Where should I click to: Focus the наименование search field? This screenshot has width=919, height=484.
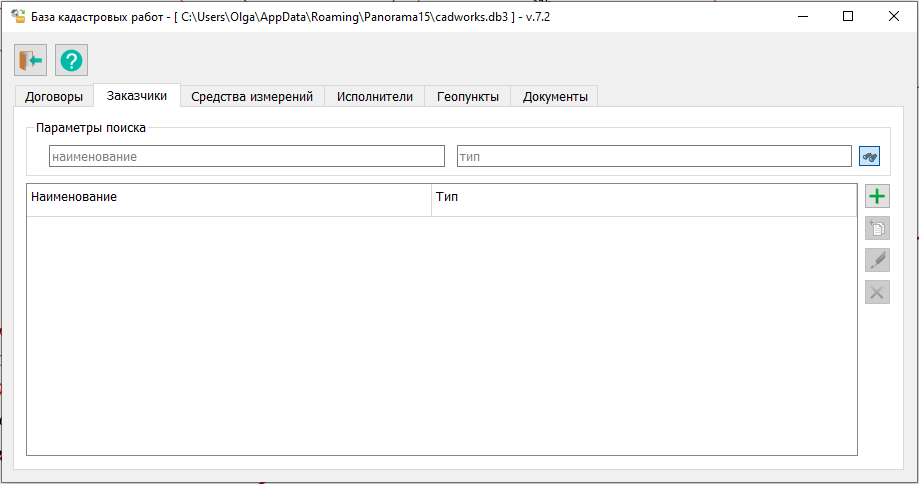click(246, 157)
